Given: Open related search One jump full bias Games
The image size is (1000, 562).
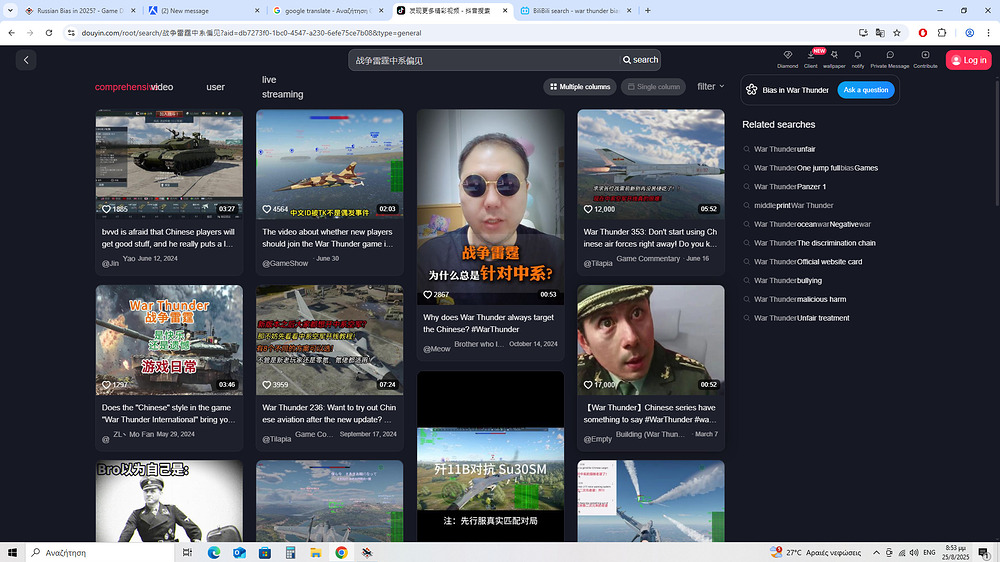Looking at the screenshot, I should click(816, 168).
